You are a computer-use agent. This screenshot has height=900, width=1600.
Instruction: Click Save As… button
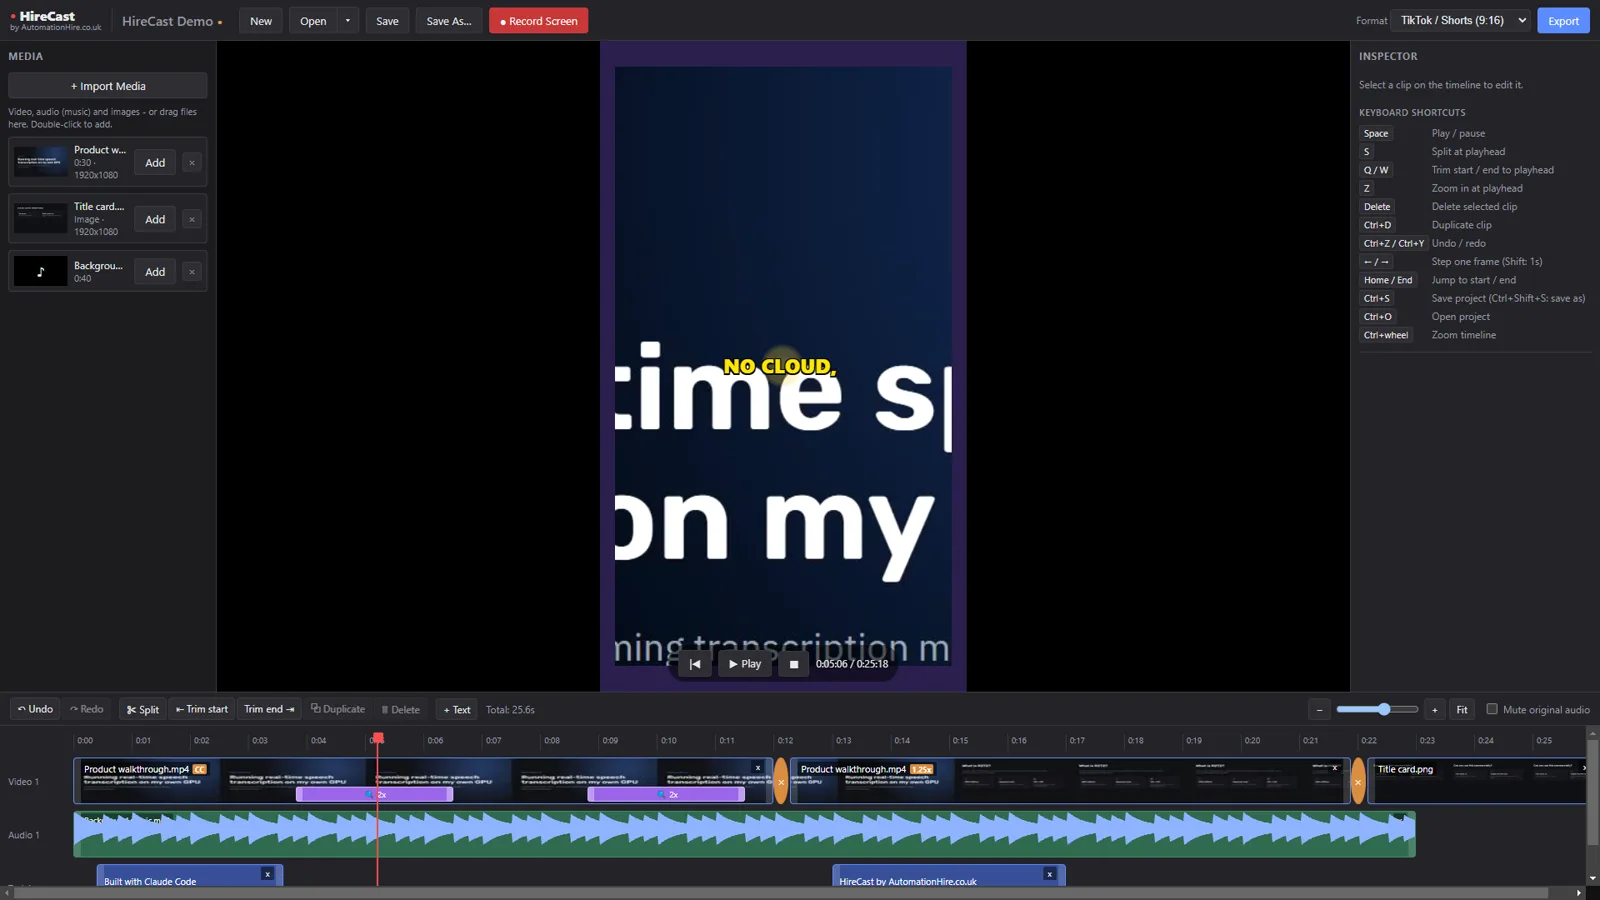click(x=449, y=21)
